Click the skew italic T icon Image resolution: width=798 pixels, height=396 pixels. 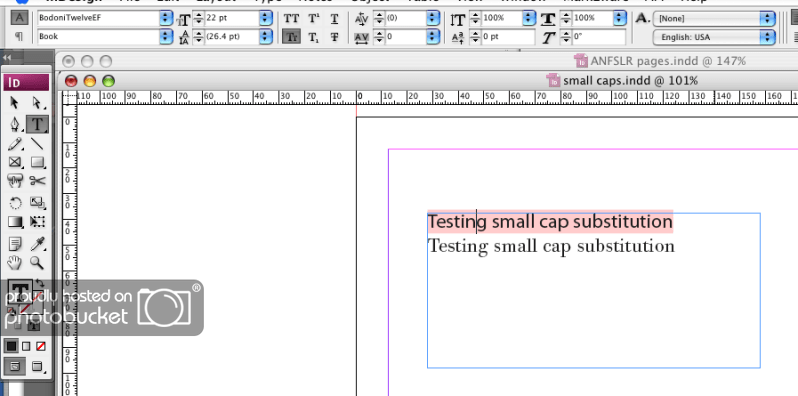pyautogui.click(x=548, y=37)
